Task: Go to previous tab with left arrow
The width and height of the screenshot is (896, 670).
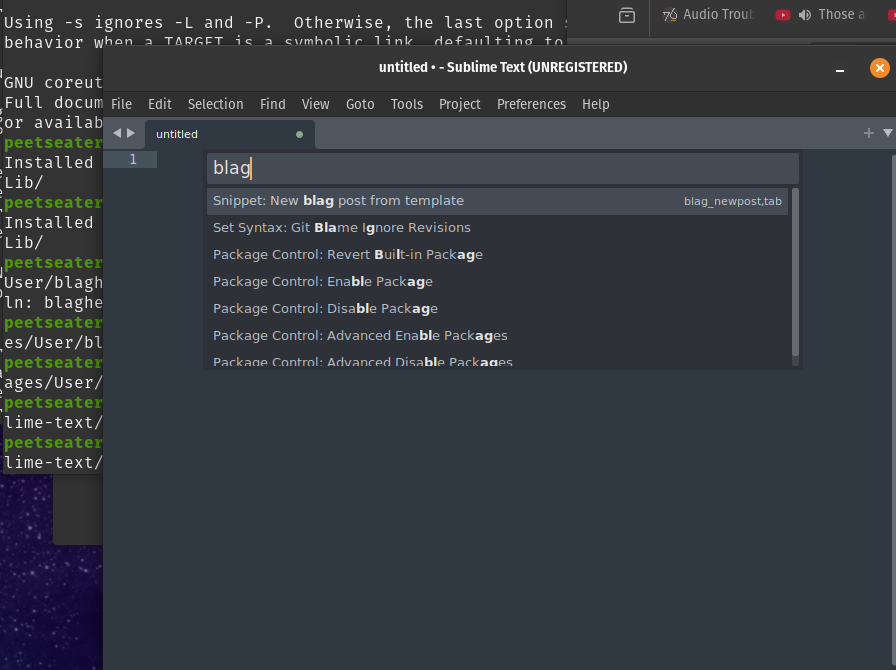Action: click(x=117, y=133)
